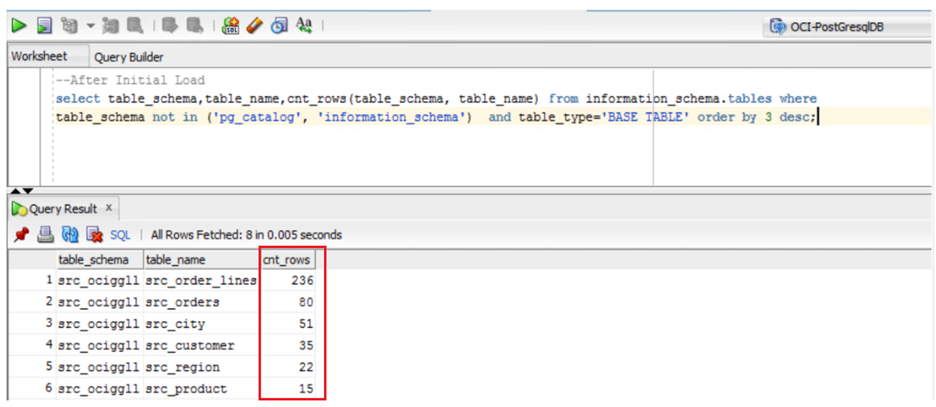Select the src_region table name cell
This screenshot has width=936, height=407.
tap(201, 367)
